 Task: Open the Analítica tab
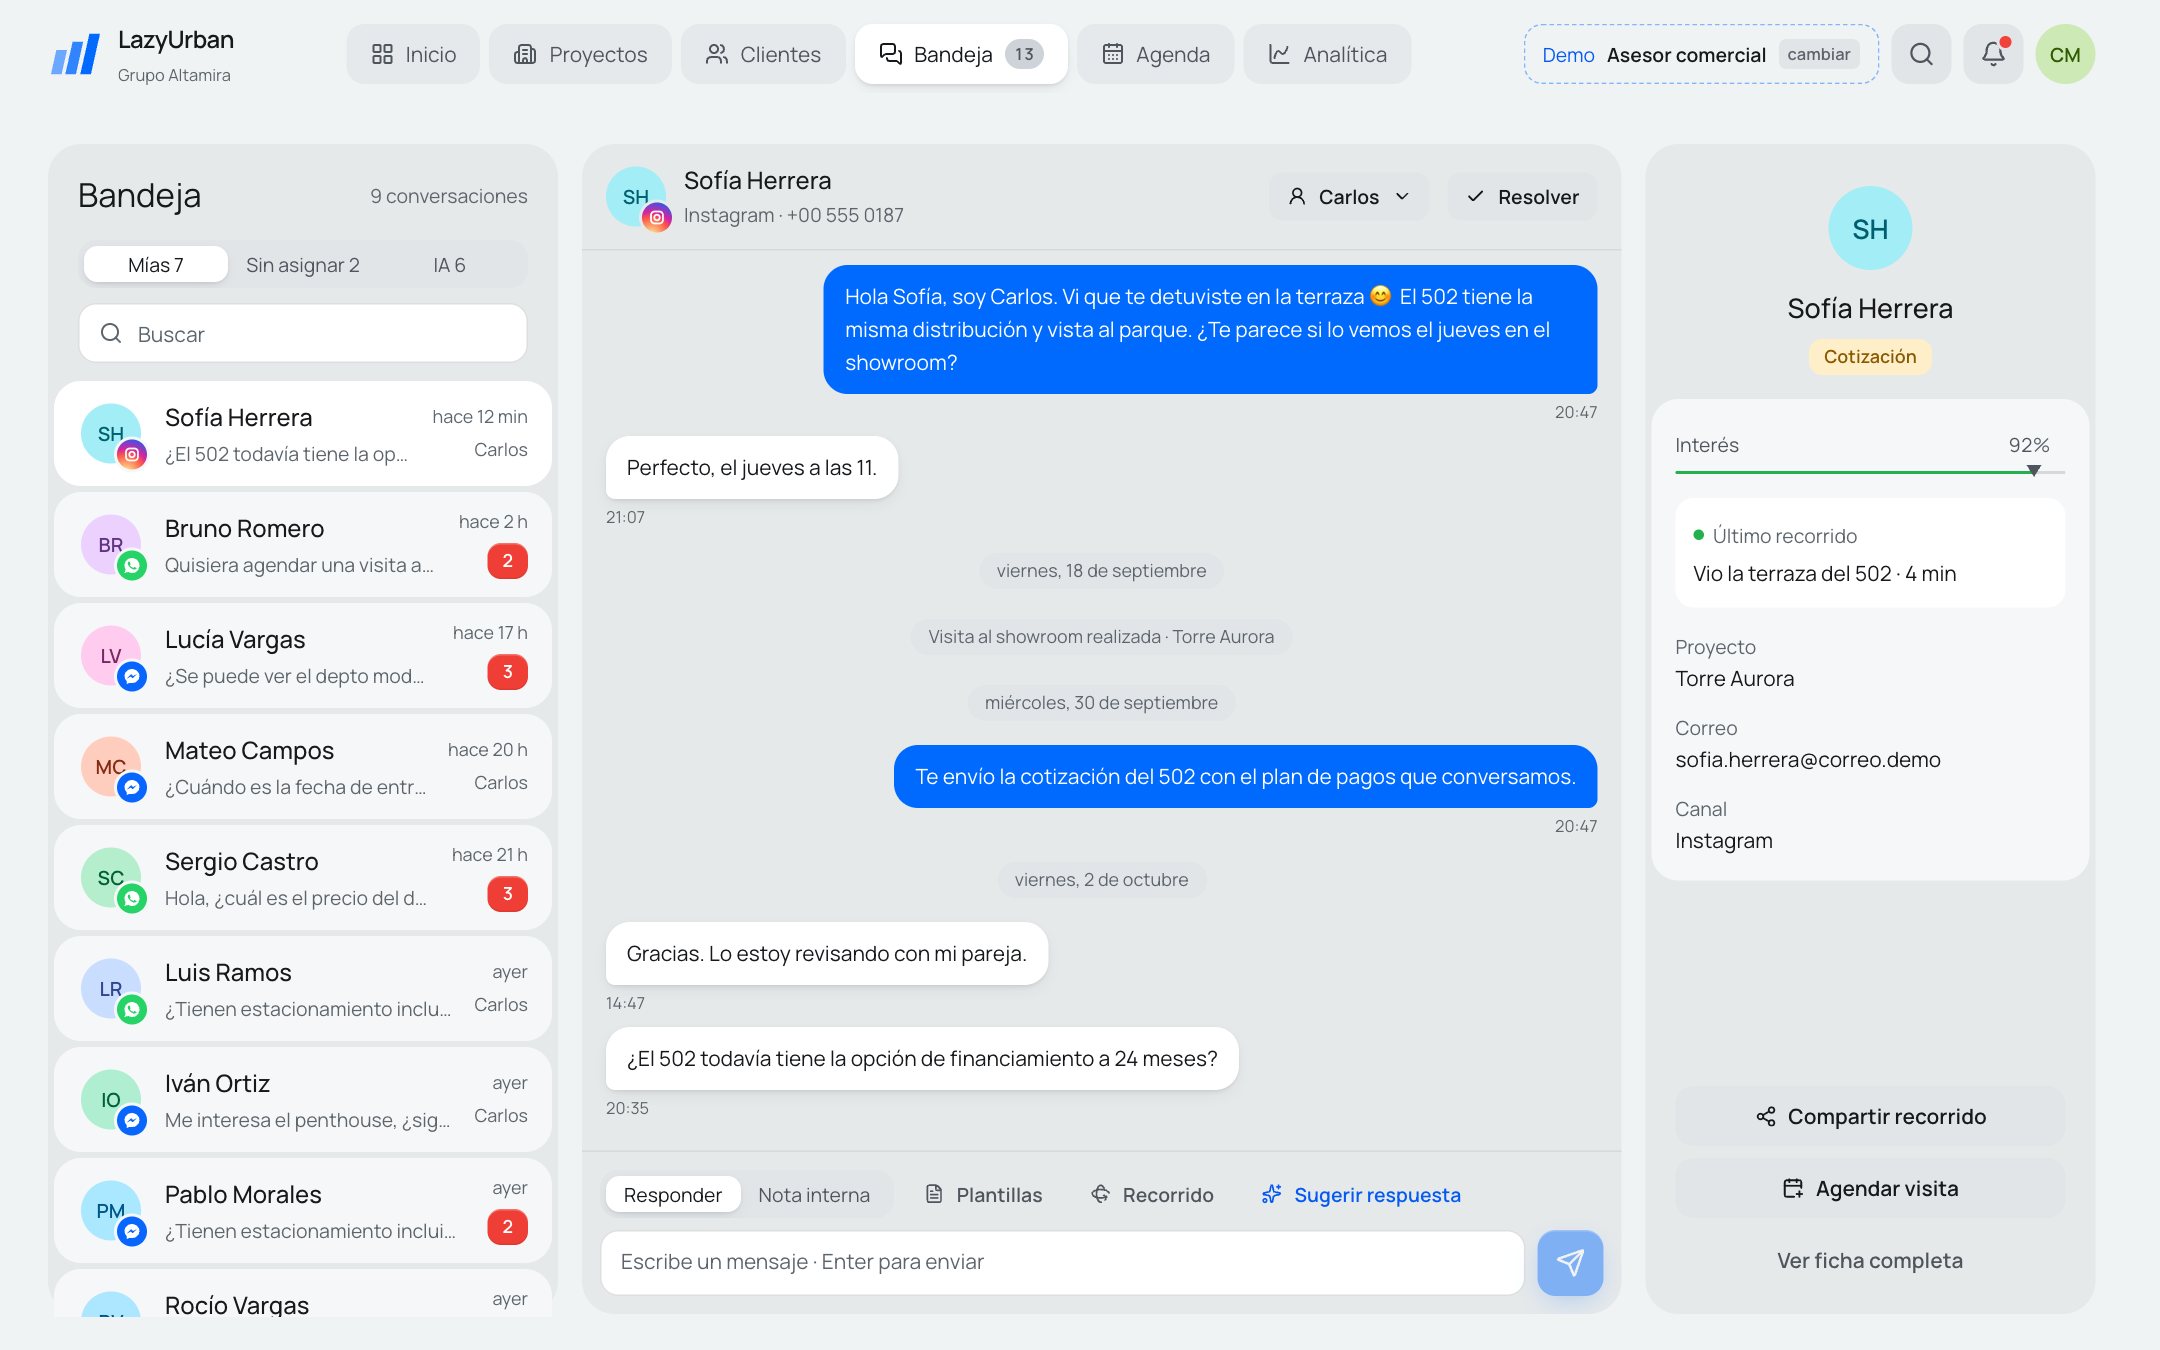pyautogui.click(x=1327, y=54)
